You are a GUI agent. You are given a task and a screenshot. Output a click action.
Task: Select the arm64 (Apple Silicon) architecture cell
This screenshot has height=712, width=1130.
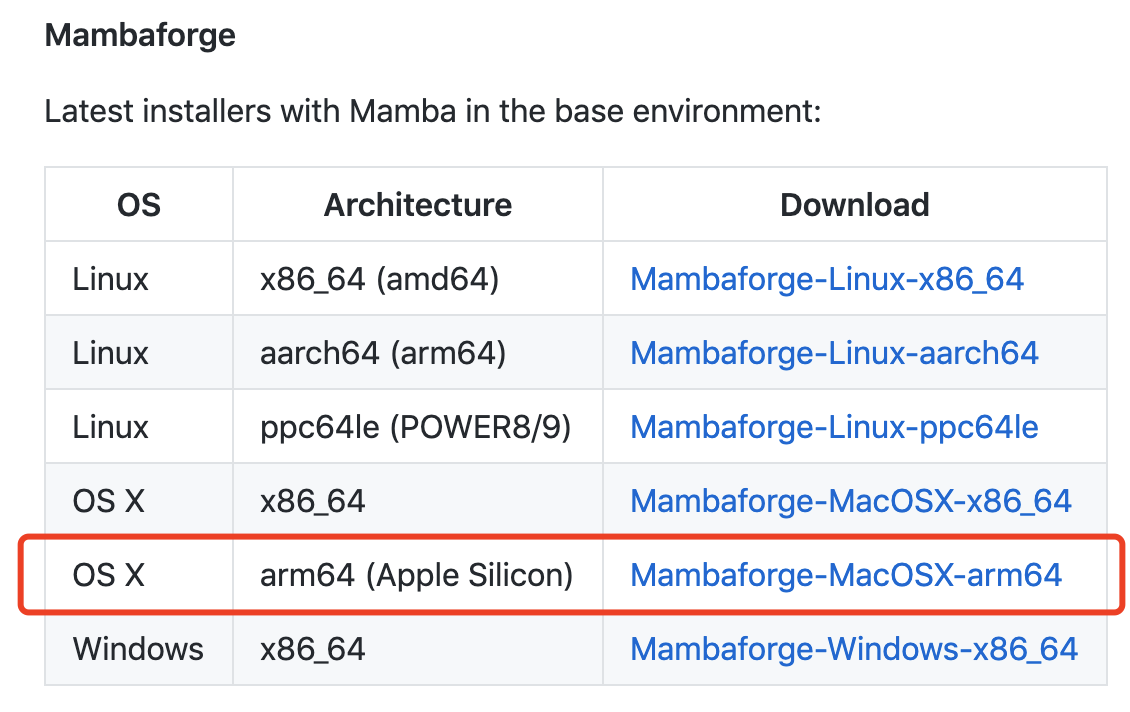click(x=417, y=575)
